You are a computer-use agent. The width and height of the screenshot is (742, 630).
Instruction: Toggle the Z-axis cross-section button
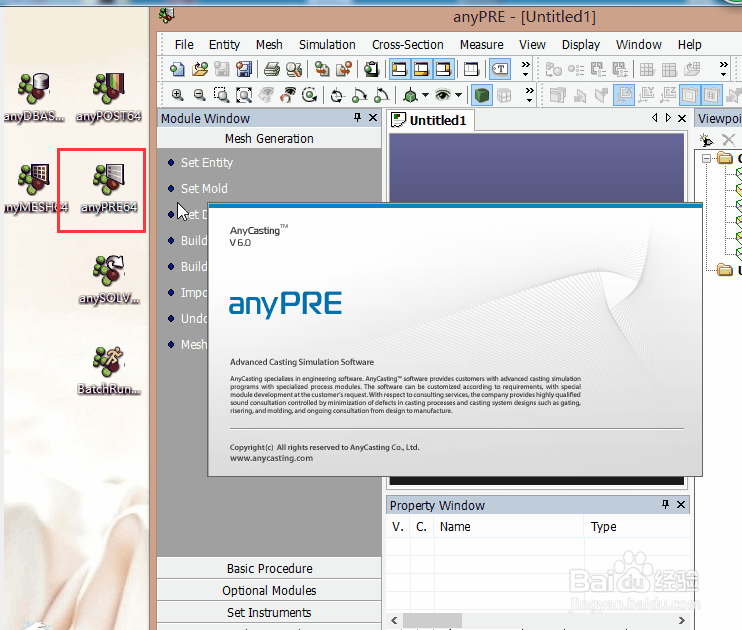click(668, 95)
